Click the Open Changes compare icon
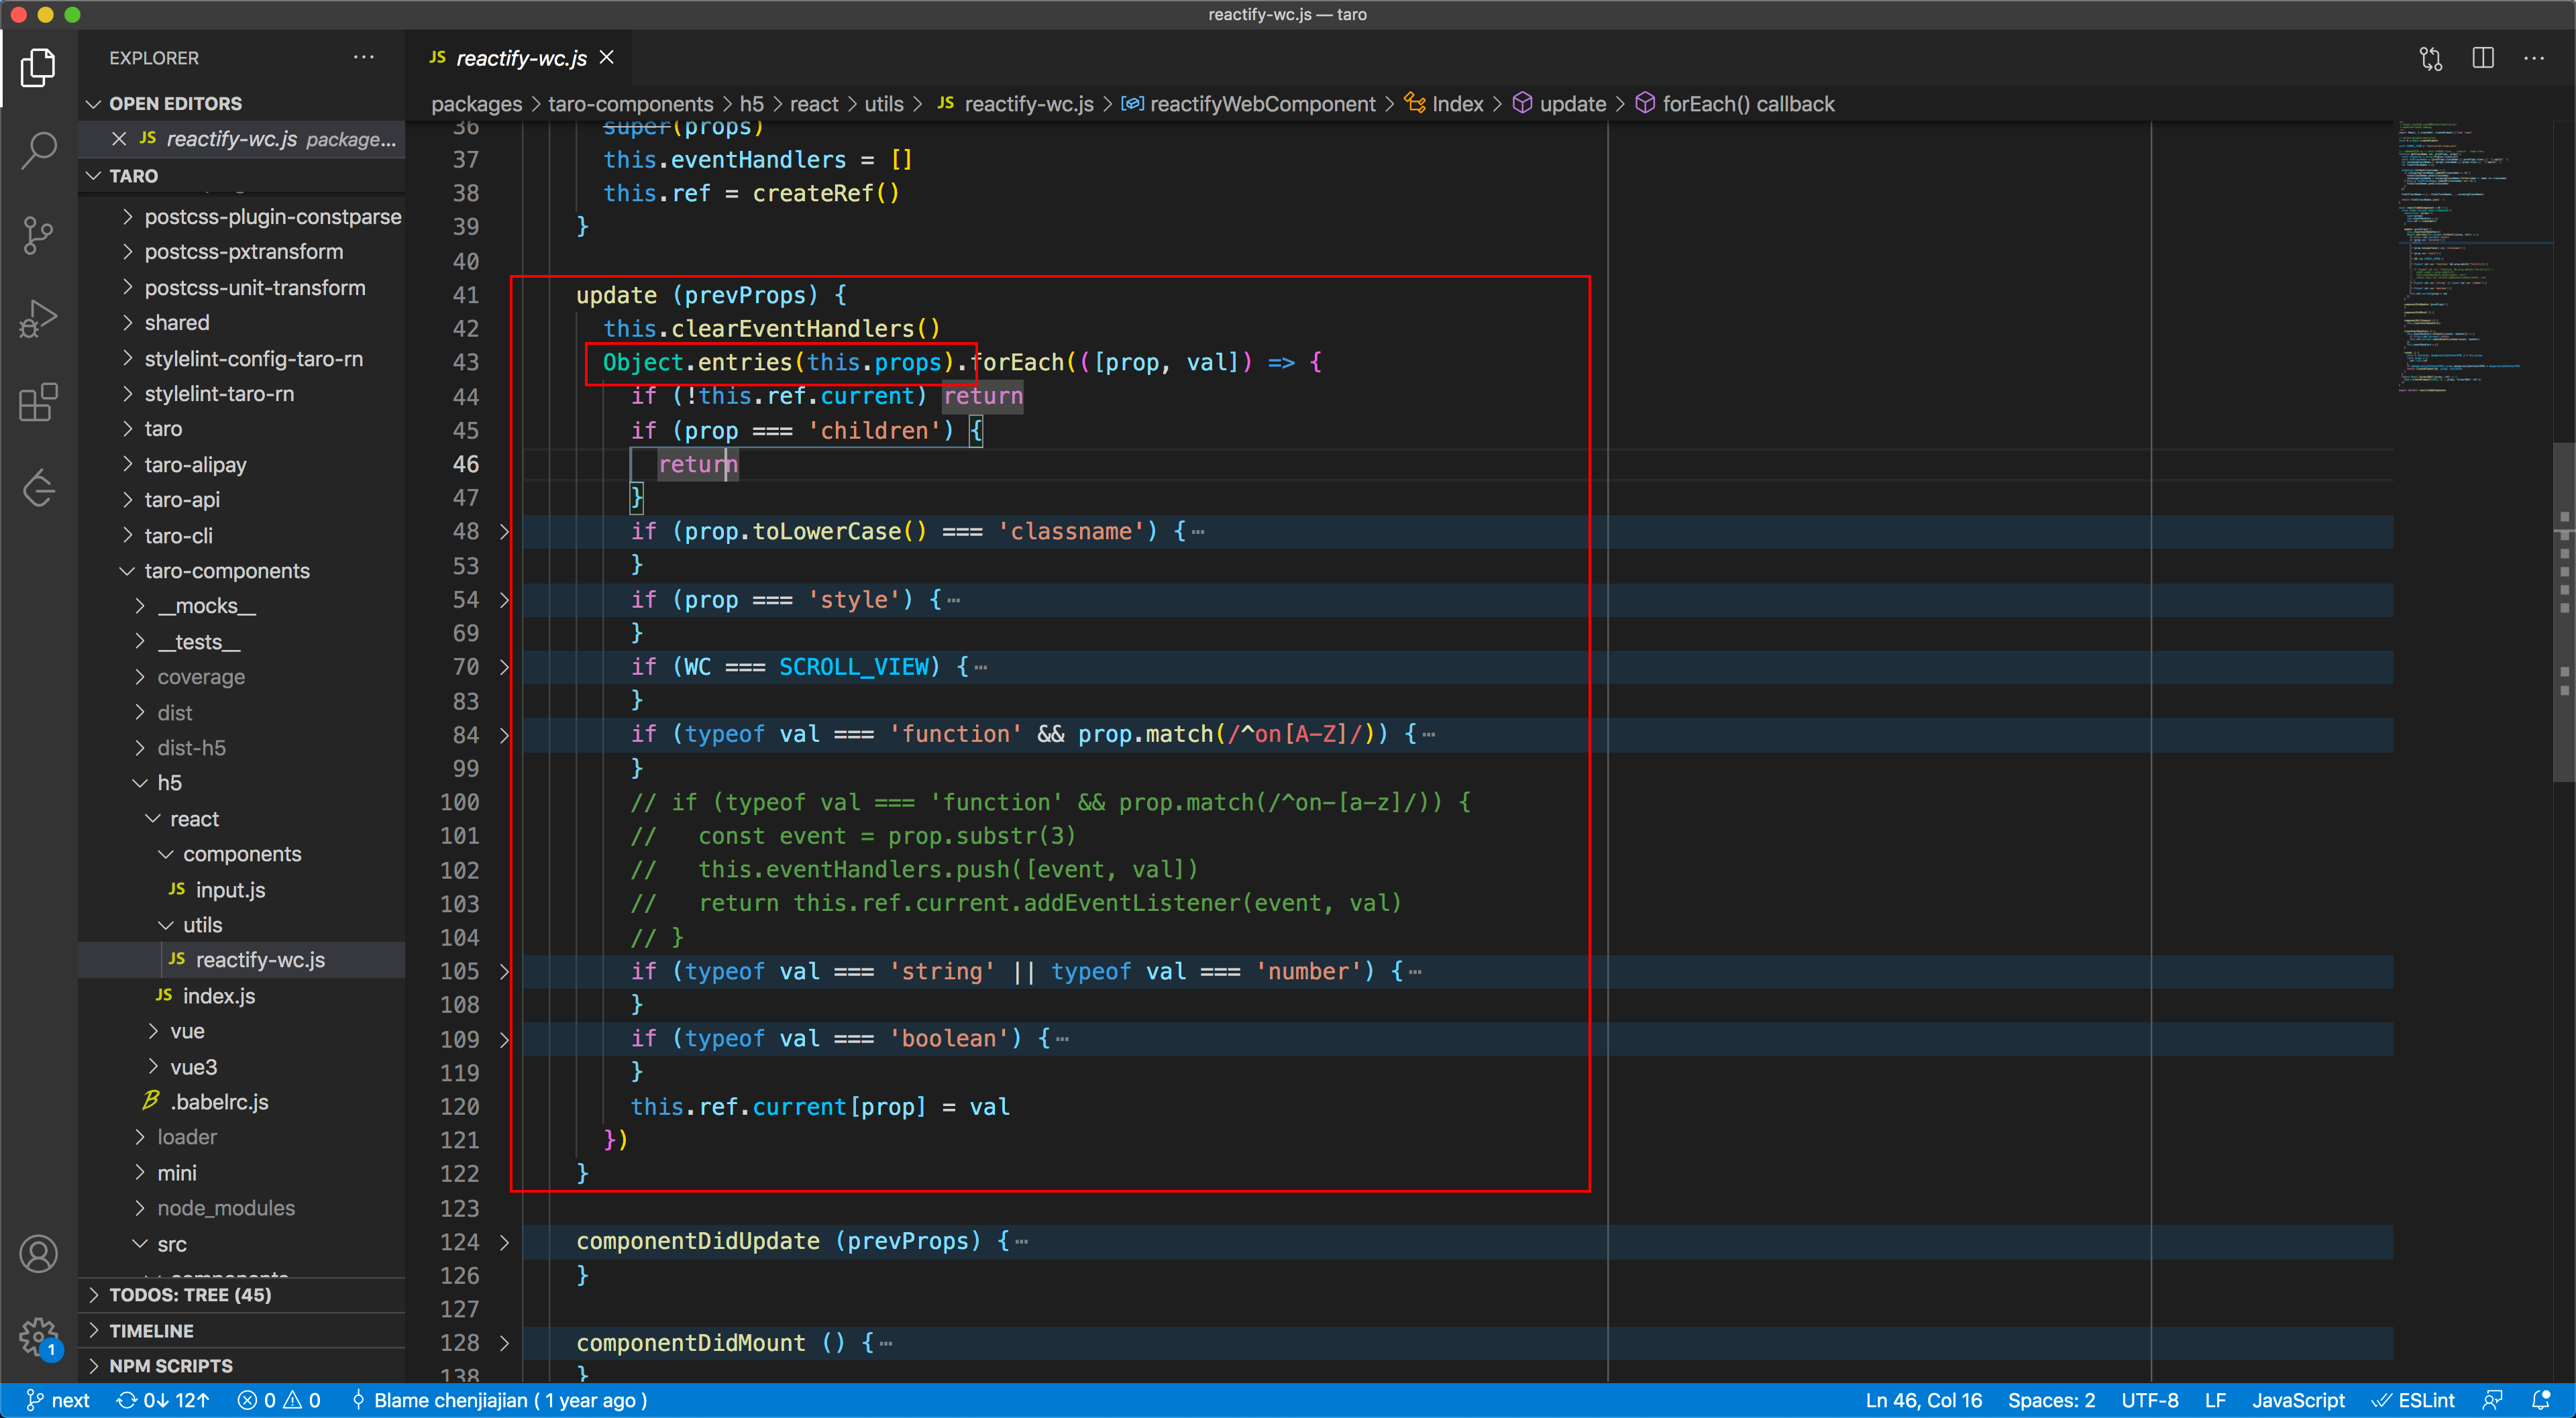The image size is (2576, 1418). tap(2430, 58)
